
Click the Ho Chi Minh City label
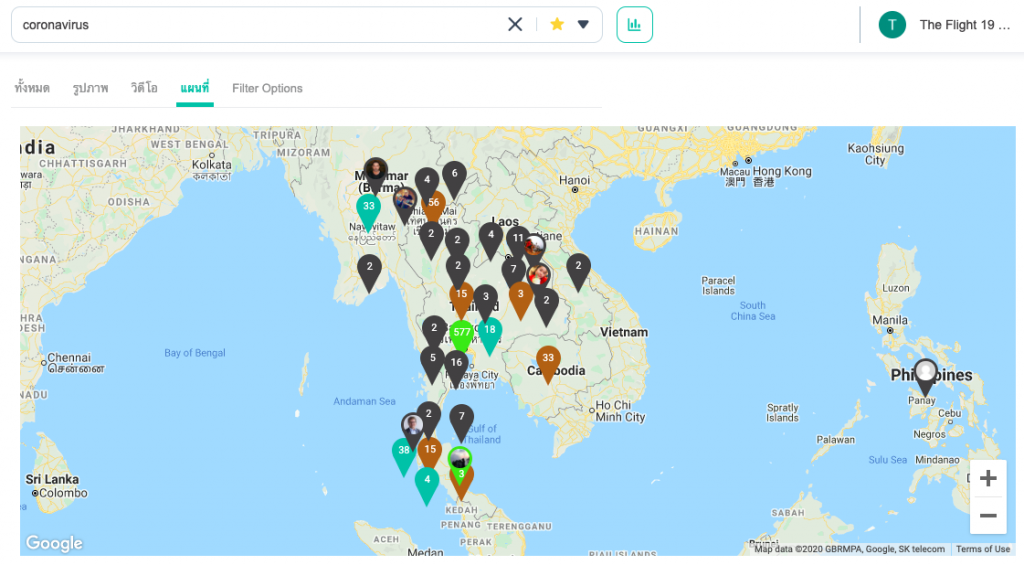[x=620, y=411]
